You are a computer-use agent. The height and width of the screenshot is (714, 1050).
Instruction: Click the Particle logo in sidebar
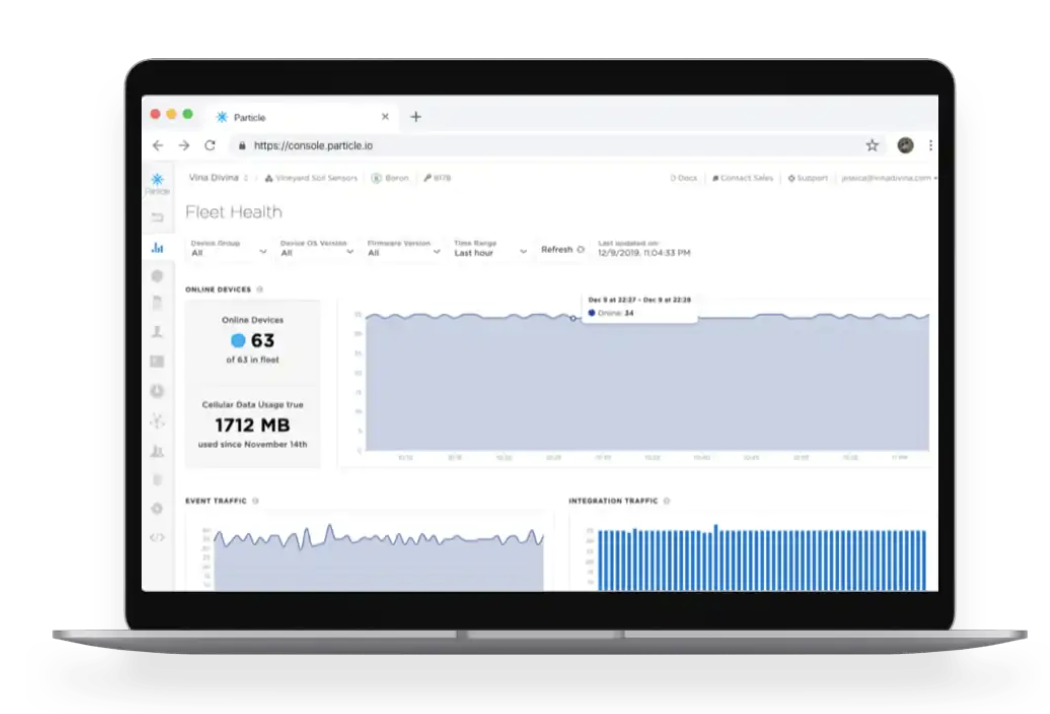157,183
